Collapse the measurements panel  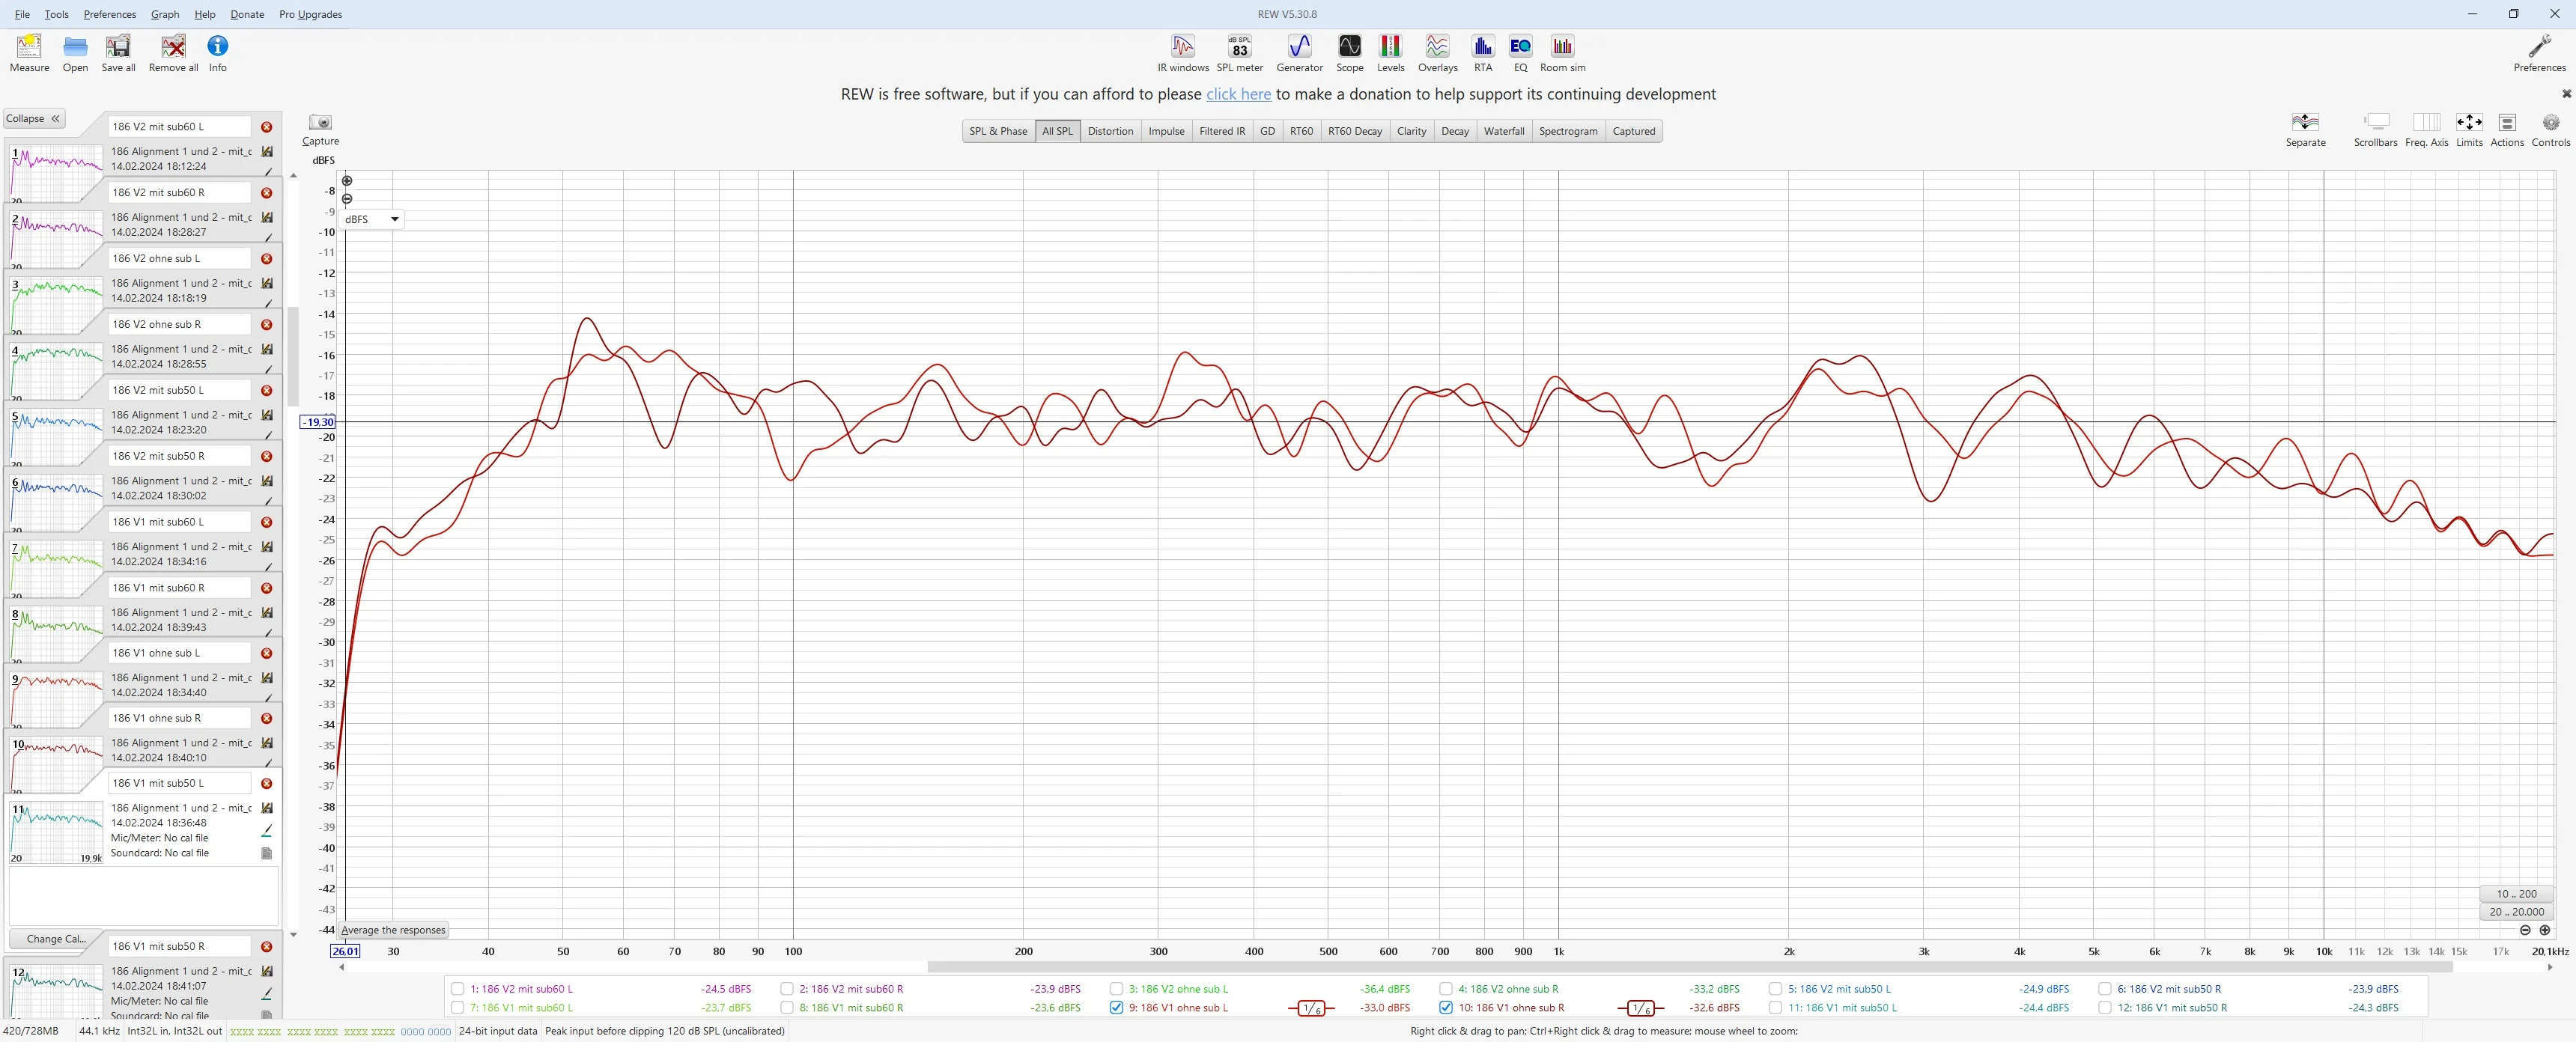point(34,118)
